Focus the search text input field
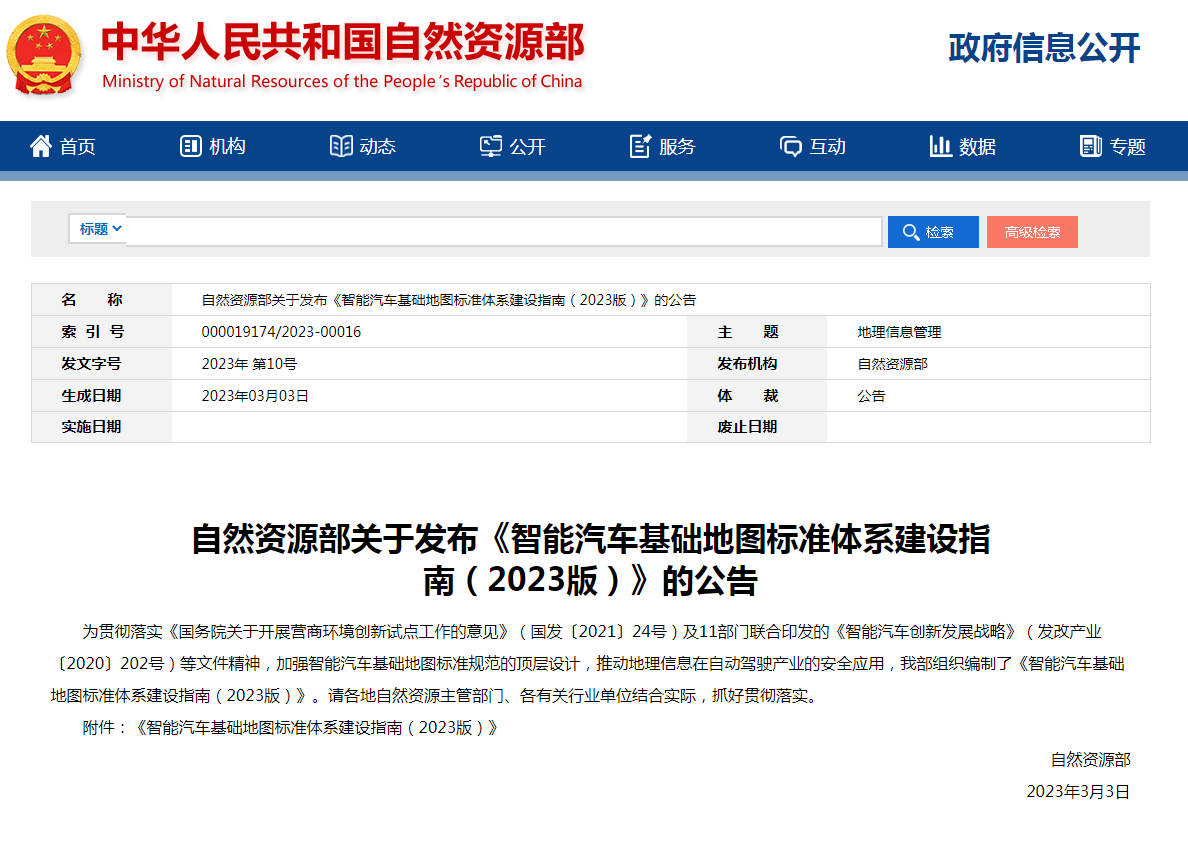 click(504, 231)
